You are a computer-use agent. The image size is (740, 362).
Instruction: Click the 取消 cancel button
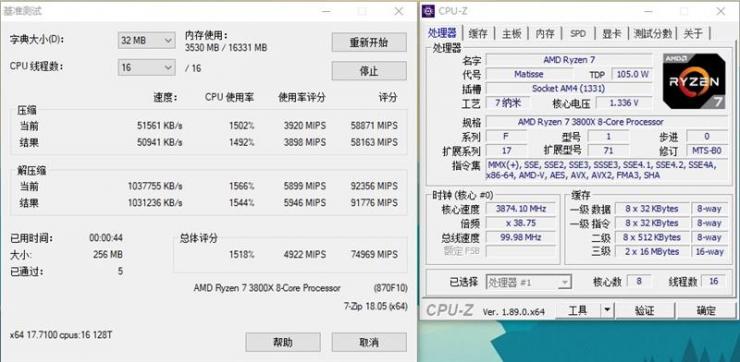coord(369,342)
